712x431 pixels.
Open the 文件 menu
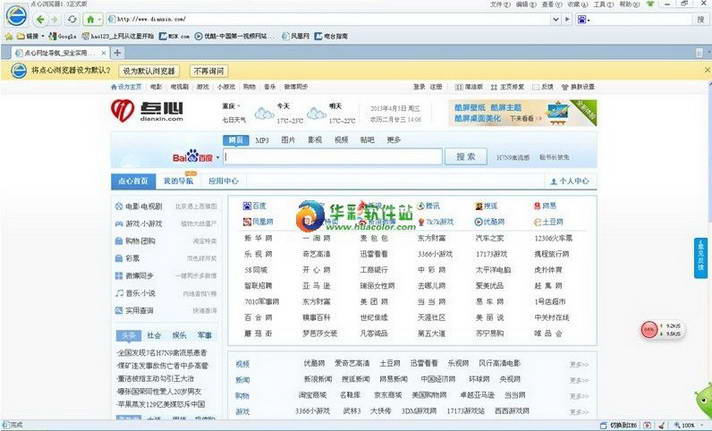pos(500,4)
